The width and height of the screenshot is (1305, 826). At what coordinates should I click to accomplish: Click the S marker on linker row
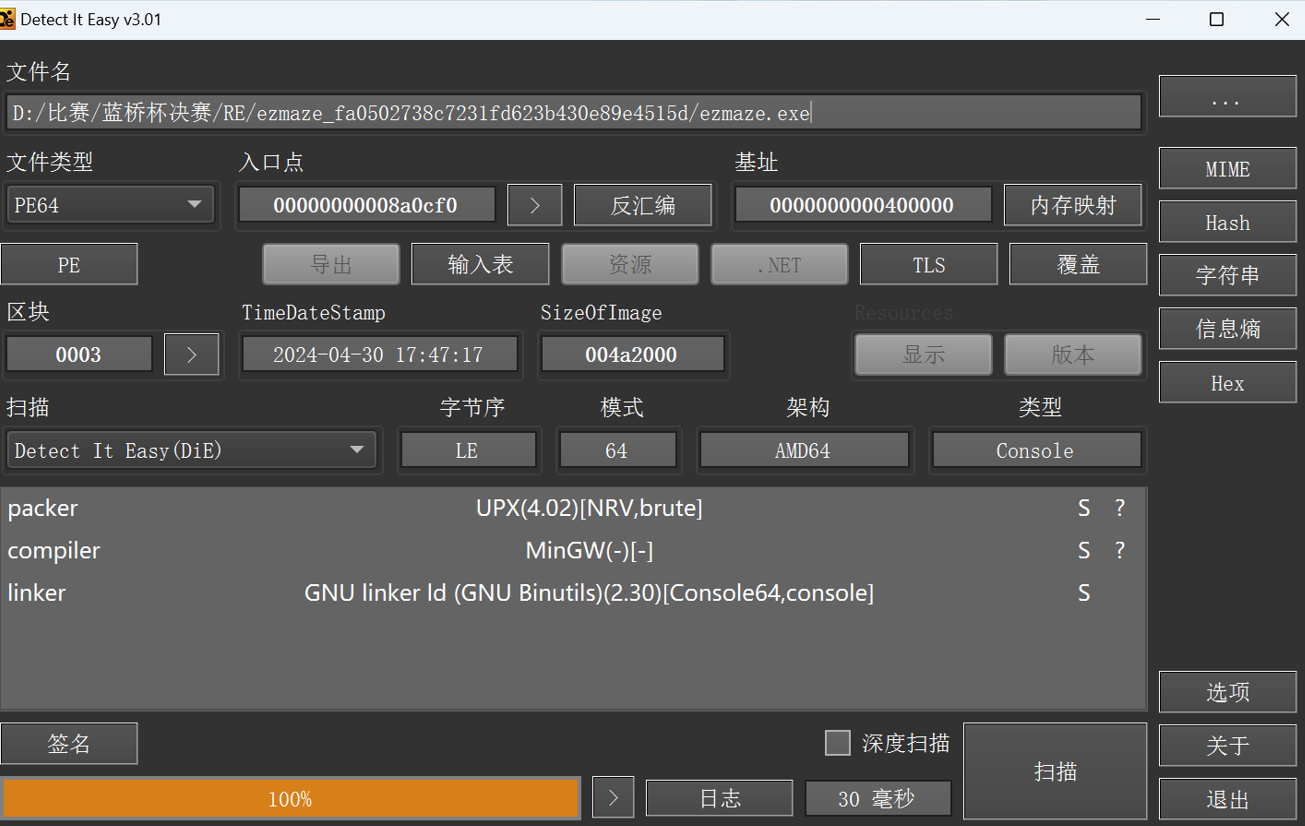point(1084,593)
